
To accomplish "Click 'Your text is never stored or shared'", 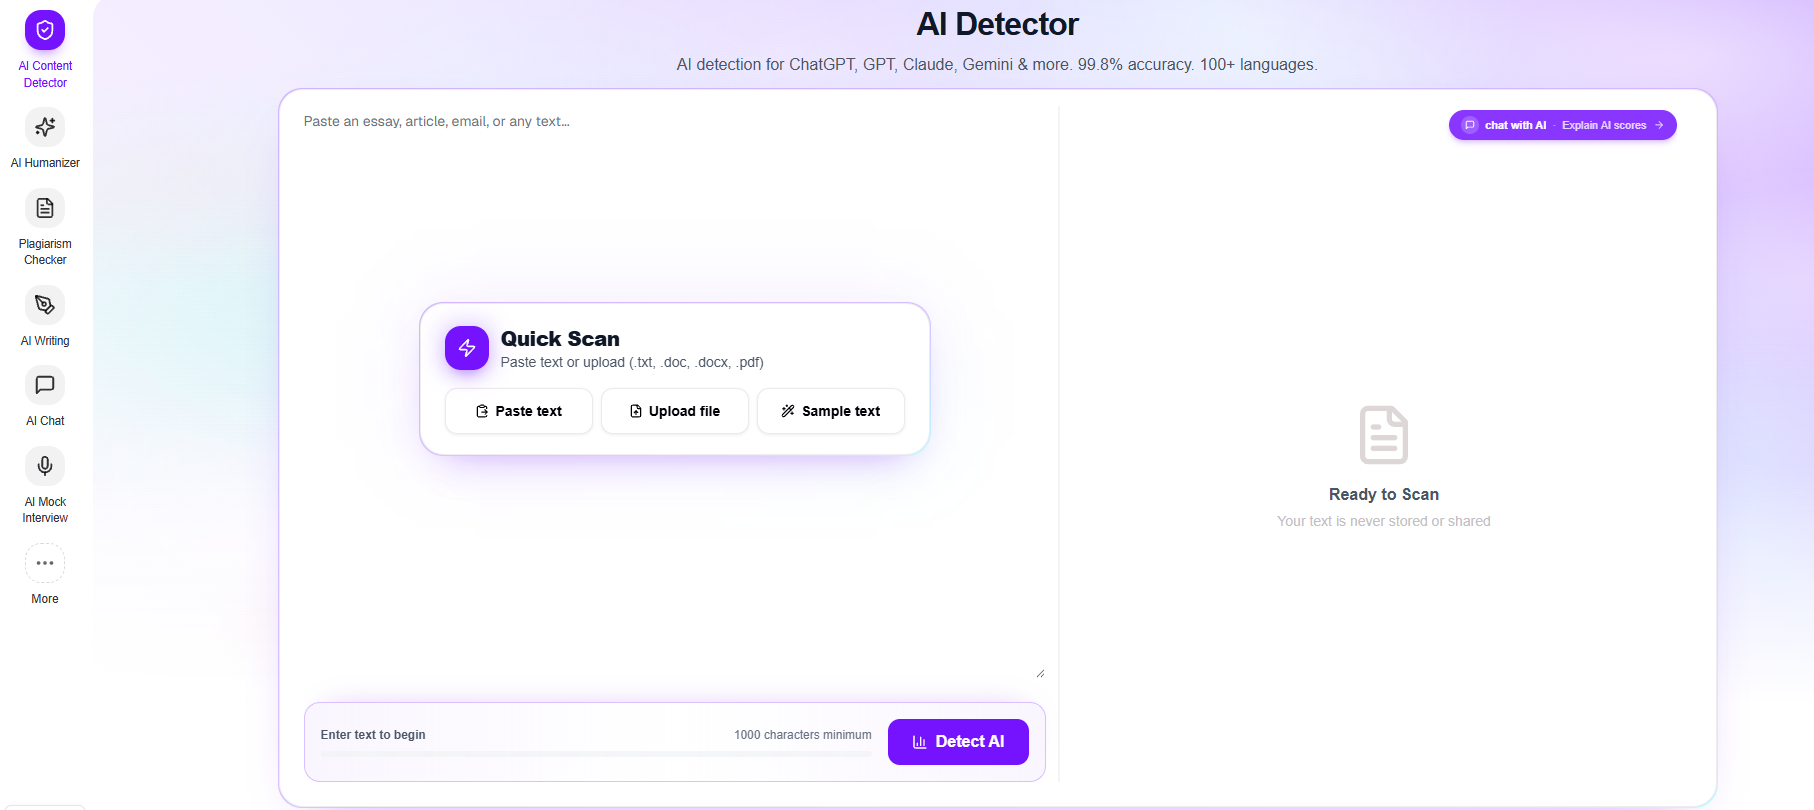I will point(1384,521).
